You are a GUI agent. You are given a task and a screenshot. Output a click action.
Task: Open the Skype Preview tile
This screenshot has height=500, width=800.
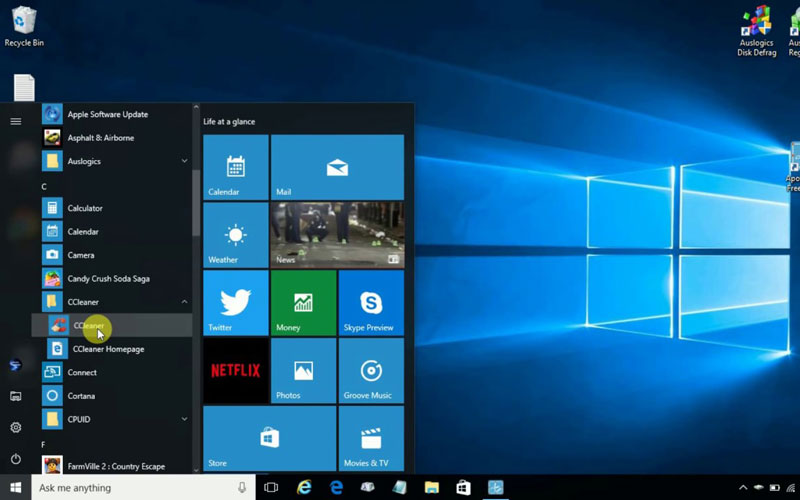[371, 302]
